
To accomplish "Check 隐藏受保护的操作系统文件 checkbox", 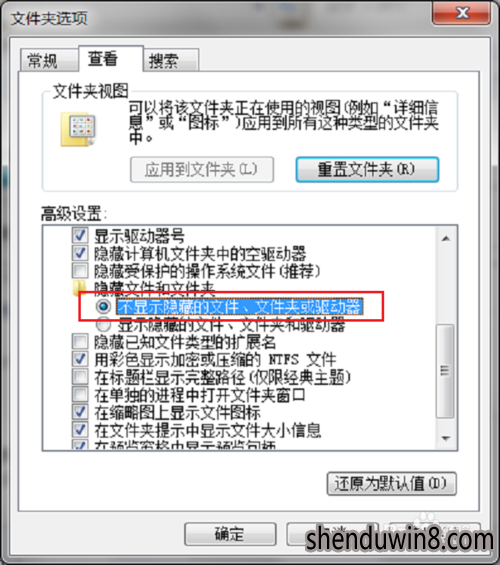I will [80, 270].
